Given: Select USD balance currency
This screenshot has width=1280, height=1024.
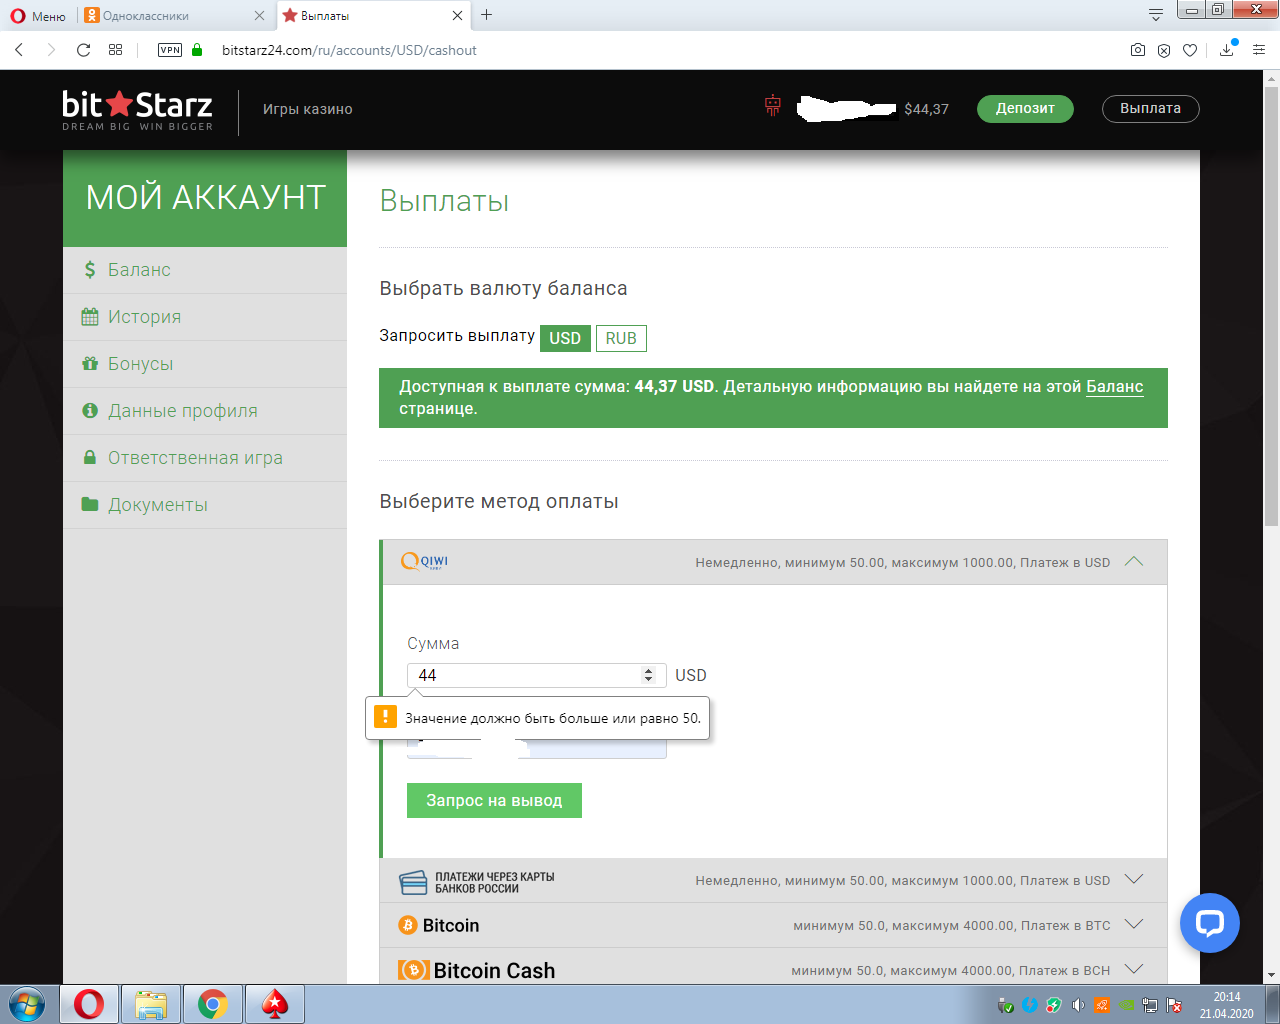Looking at the screenshot, I should click(565, 338).
